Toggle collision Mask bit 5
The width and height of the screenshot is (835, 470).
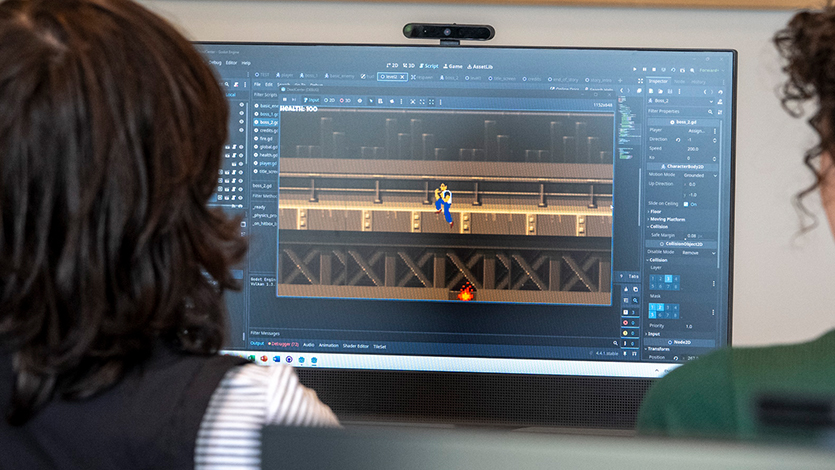click(652, 315)
